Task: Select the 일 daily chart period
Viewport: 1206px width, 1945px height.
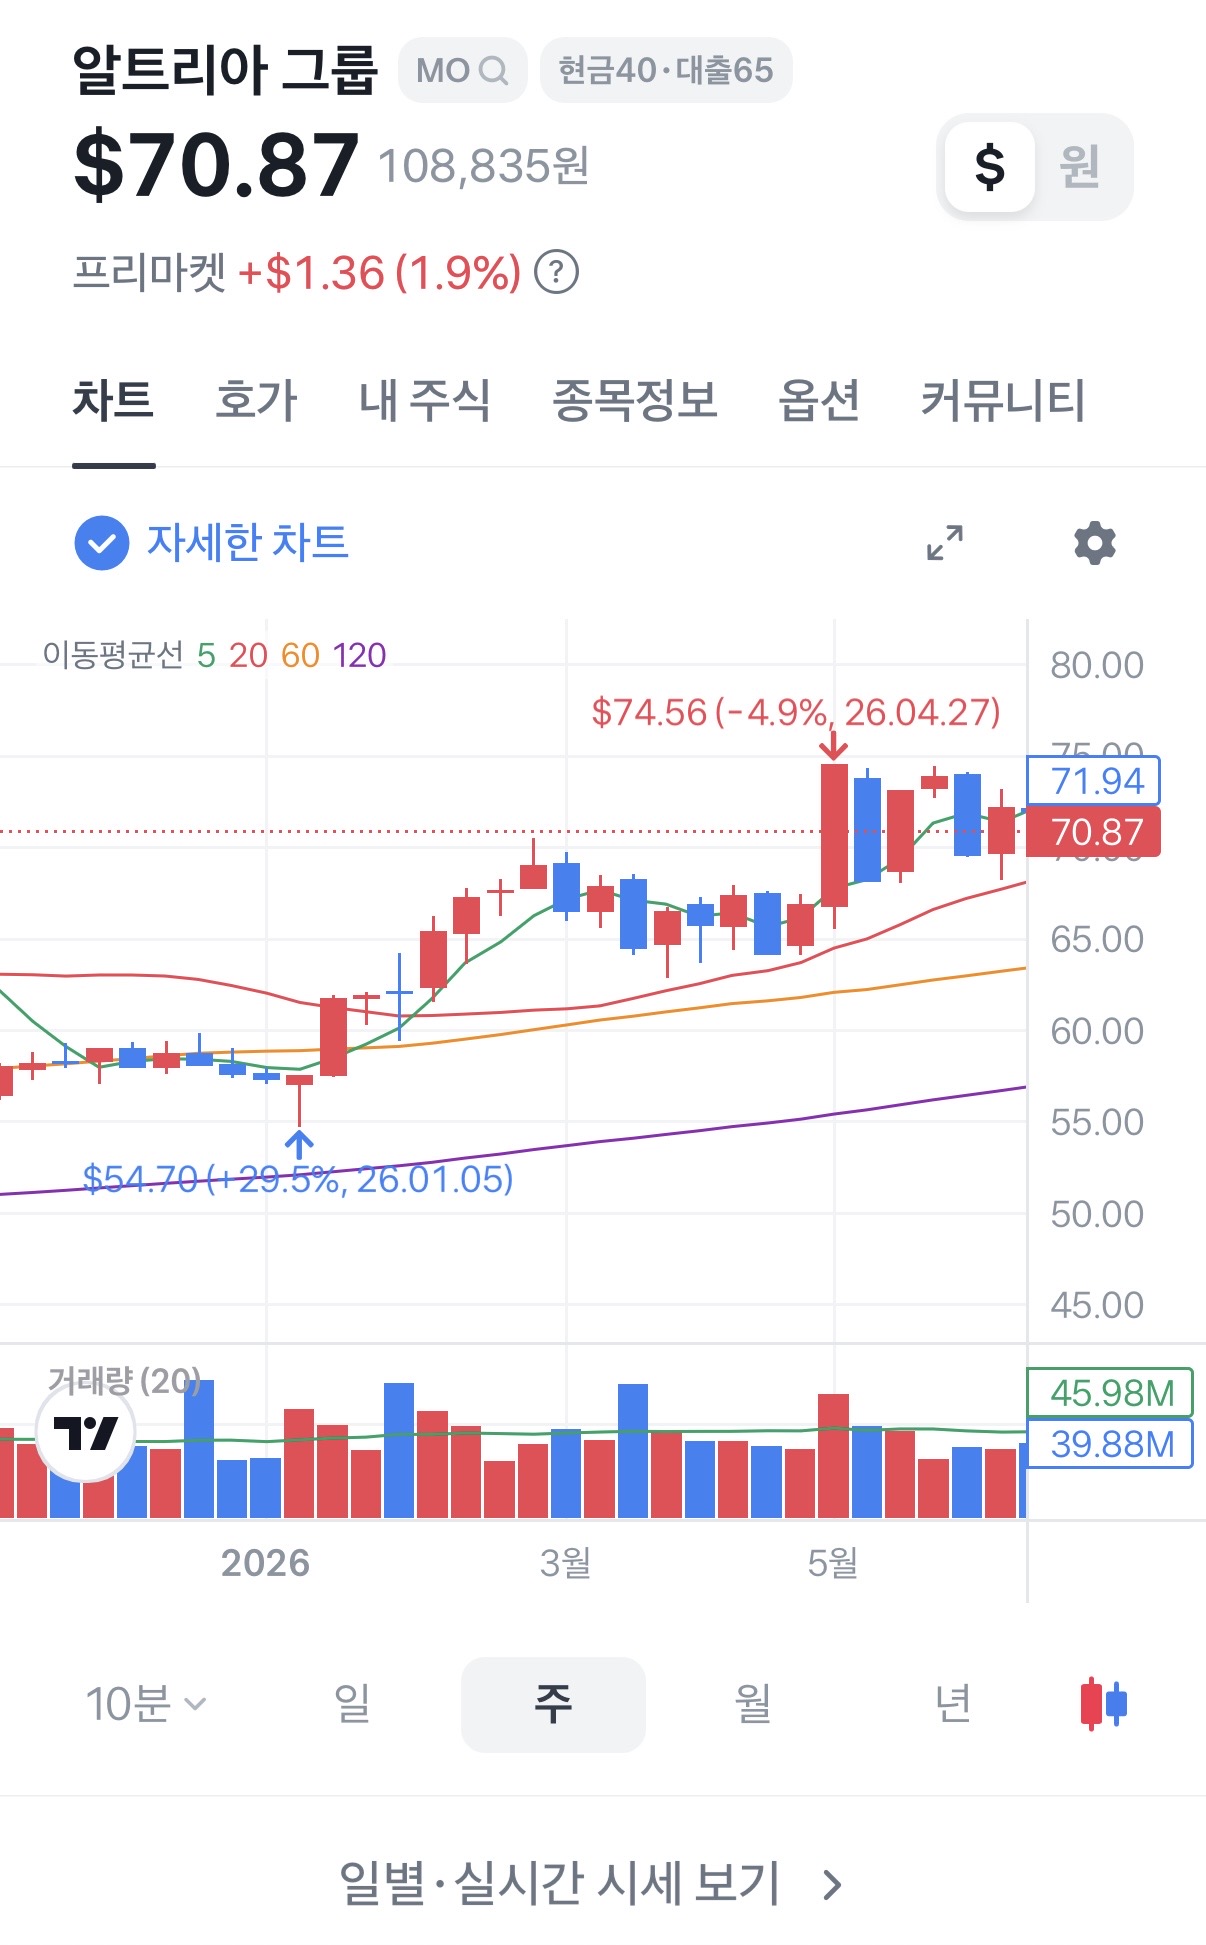Action: click(x=353, y=1704)
